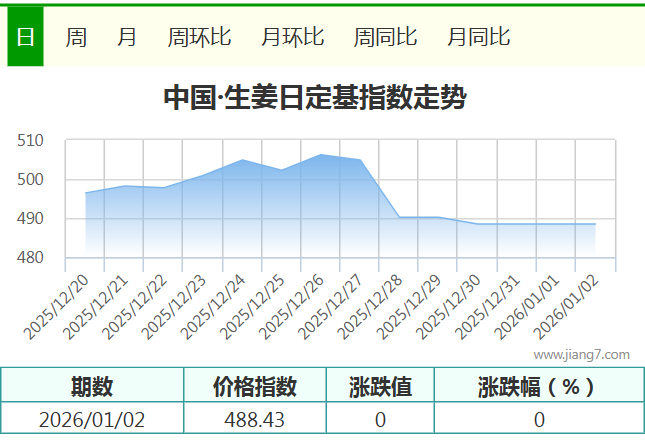
Task: Click the 期数 column header
Action: [x=92, y=386]
